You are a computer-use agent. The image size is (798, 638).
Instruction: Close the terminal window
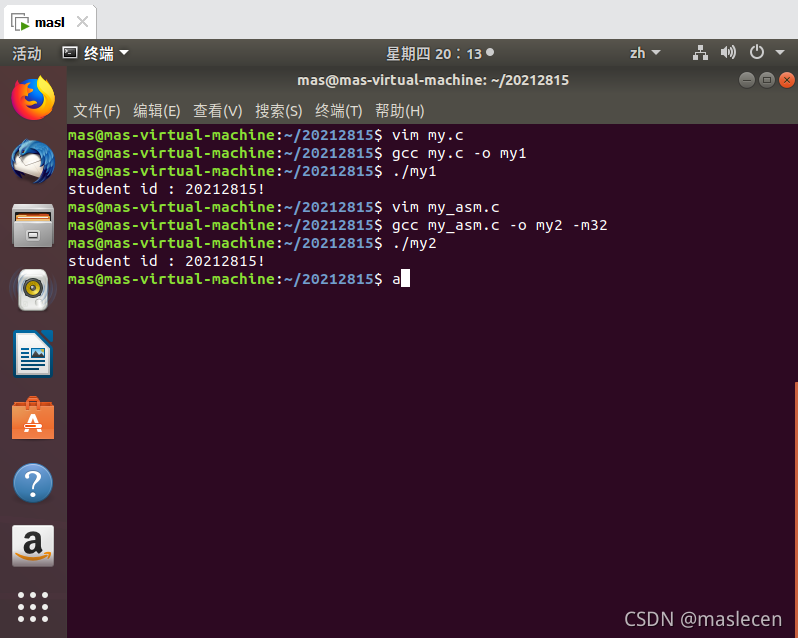[x=787, y=80]
